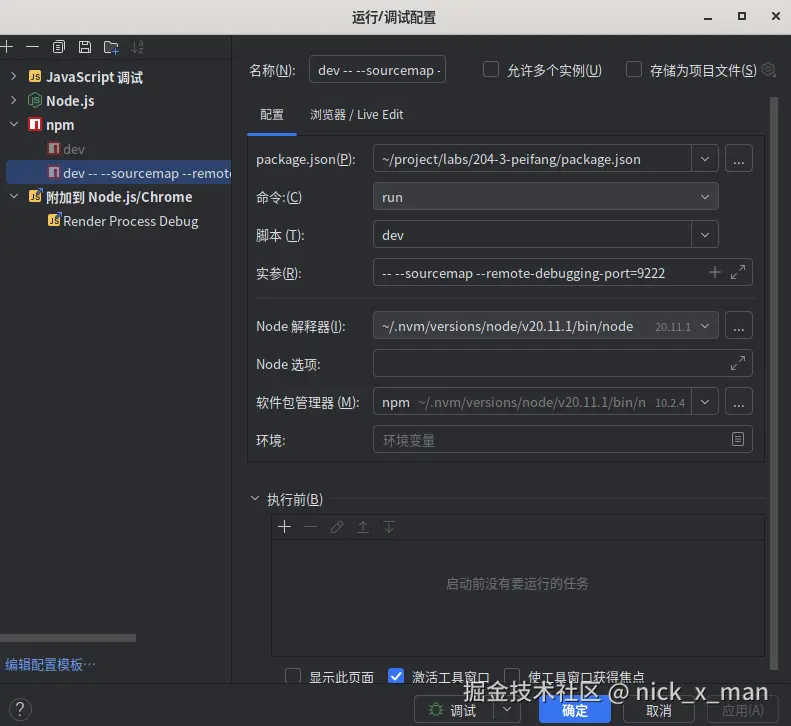Viewport: 791px width, 726px height.
Task: Switch to the 配置 tab
Action: coord(272,115)
